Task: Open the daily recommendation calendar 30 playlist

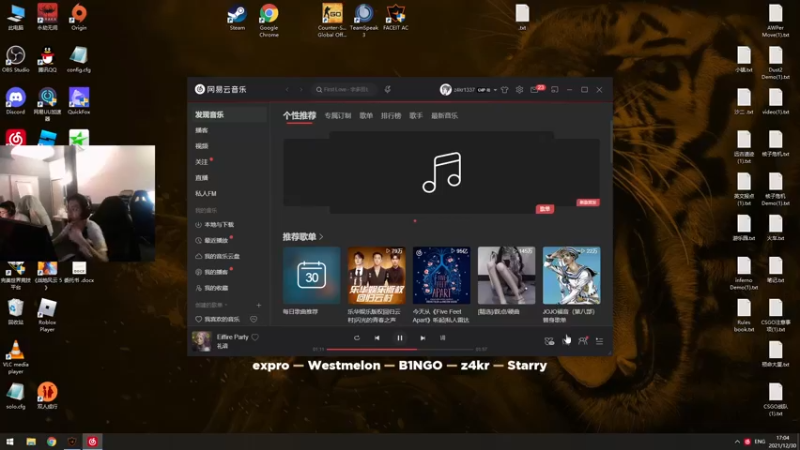Action: pos(311,276)
